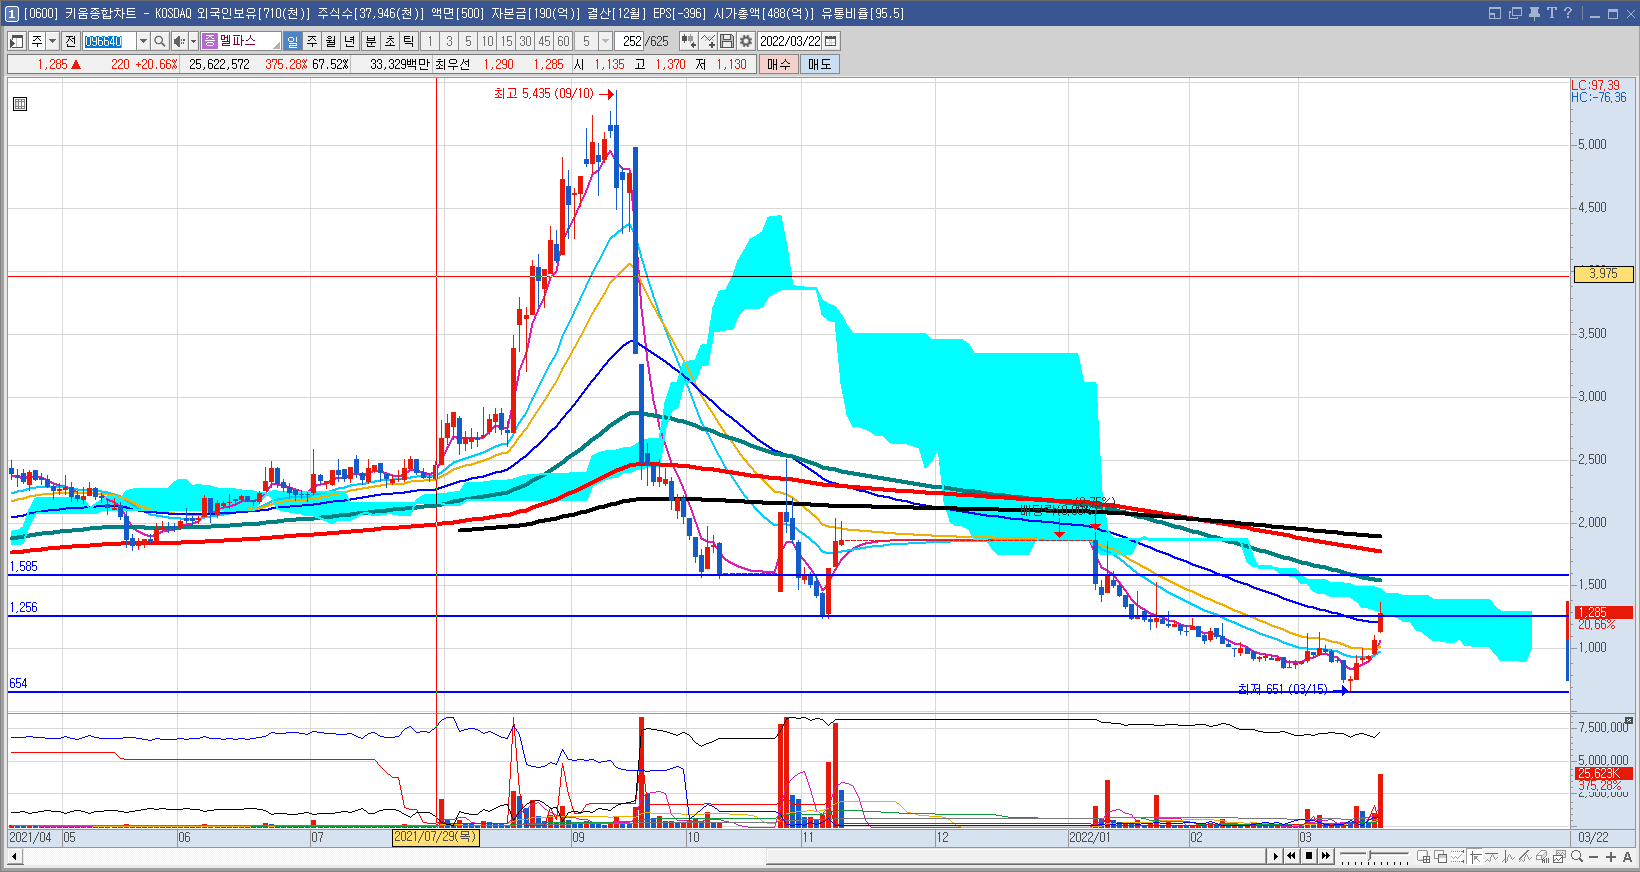The image size is (1640, 872).
Task: Select the 60 interval toggle
Action: [563, 41]
